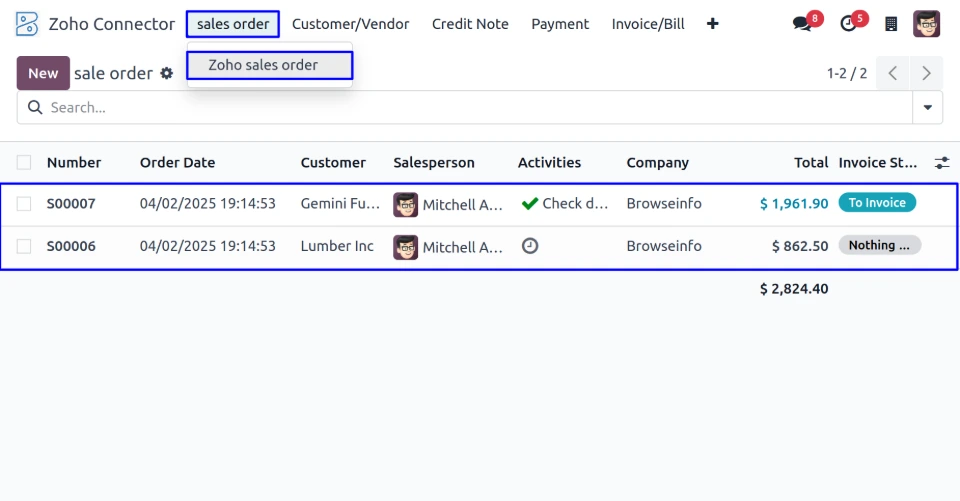Screen dimensions: 960x501
Task: Open the Customer/Vendor menu
Action: [x=350, y=24]
